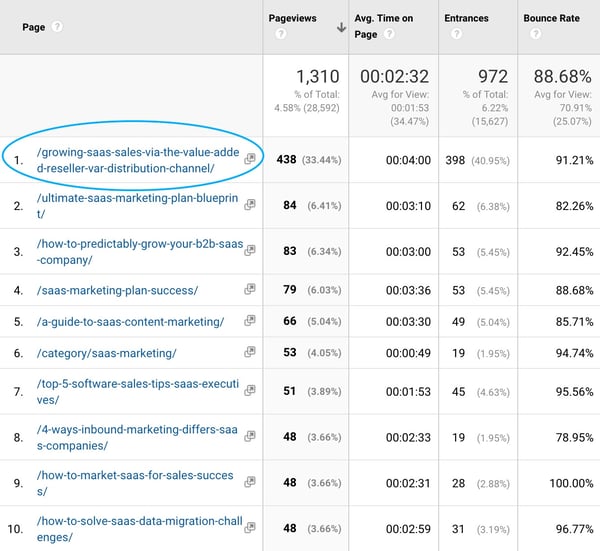Select average time value 00:02:32

(x=395, y=77)
